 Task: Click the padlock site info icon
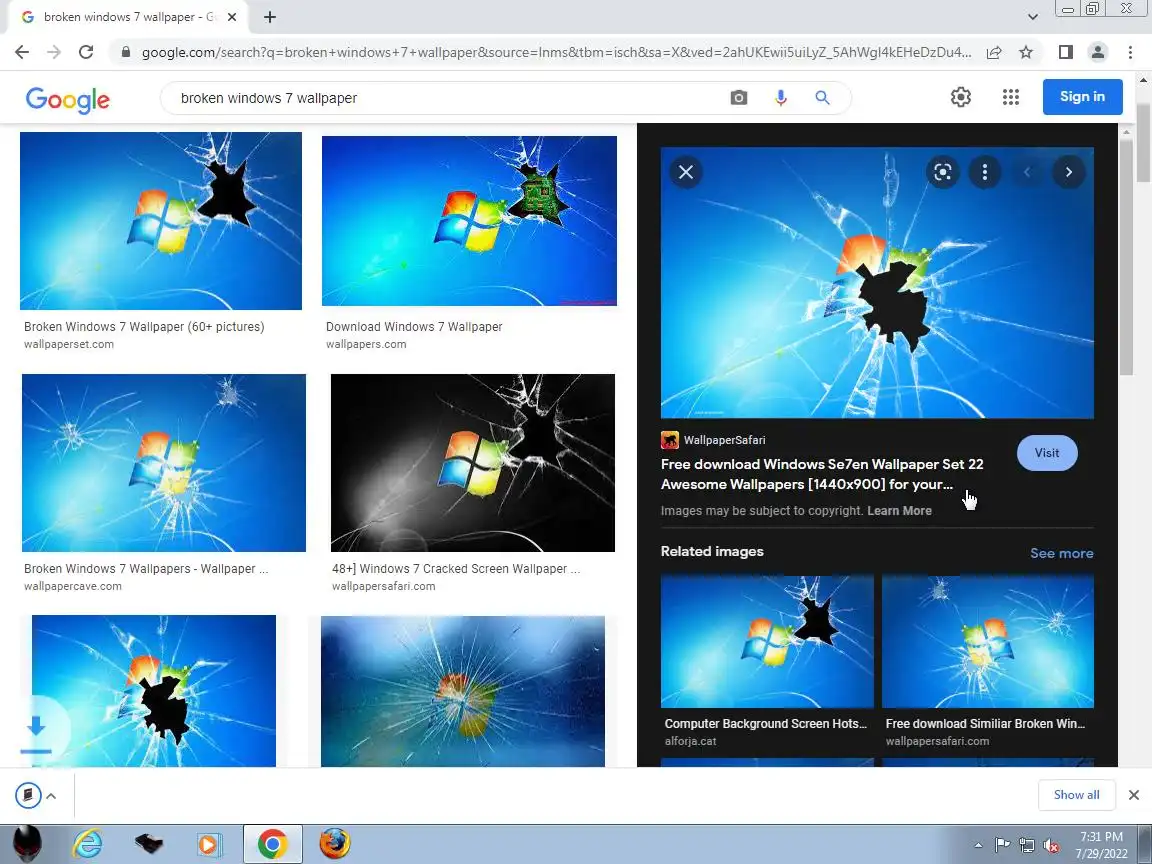coord(126,52)
